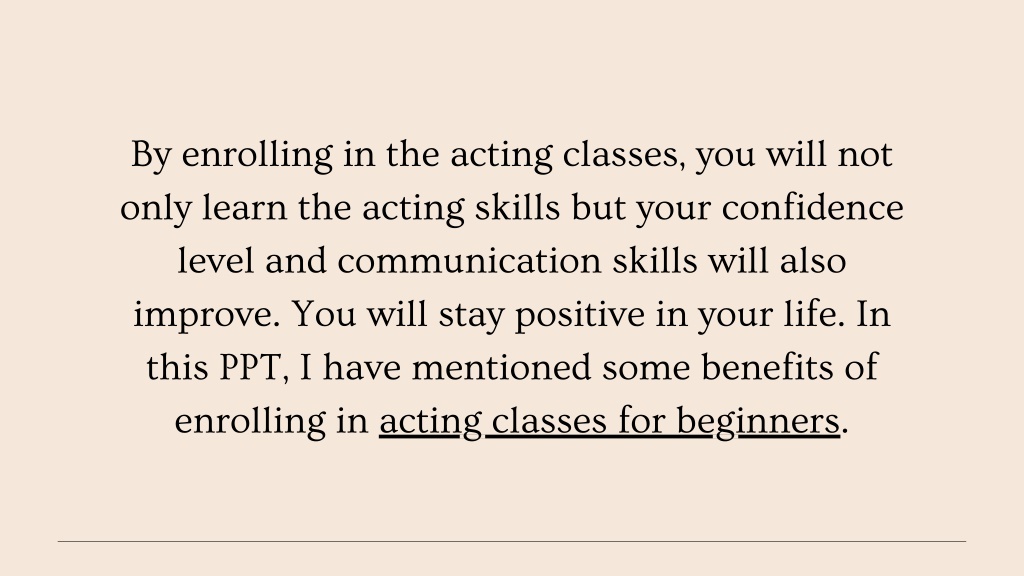The height and width of the screenshot is (576, 1024).
Task: Click the word 'confidence' in the paragraph
Action: pos(812,208)
